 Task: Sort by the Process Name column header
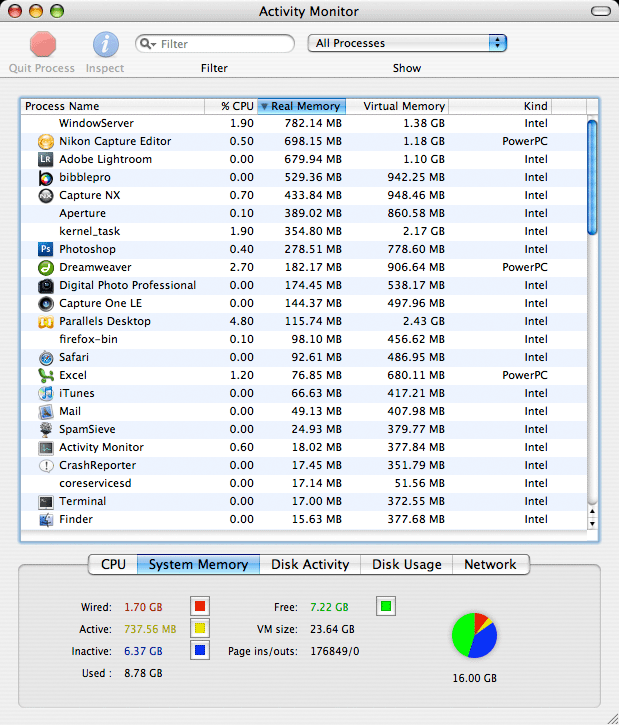(x=113, y=106)
